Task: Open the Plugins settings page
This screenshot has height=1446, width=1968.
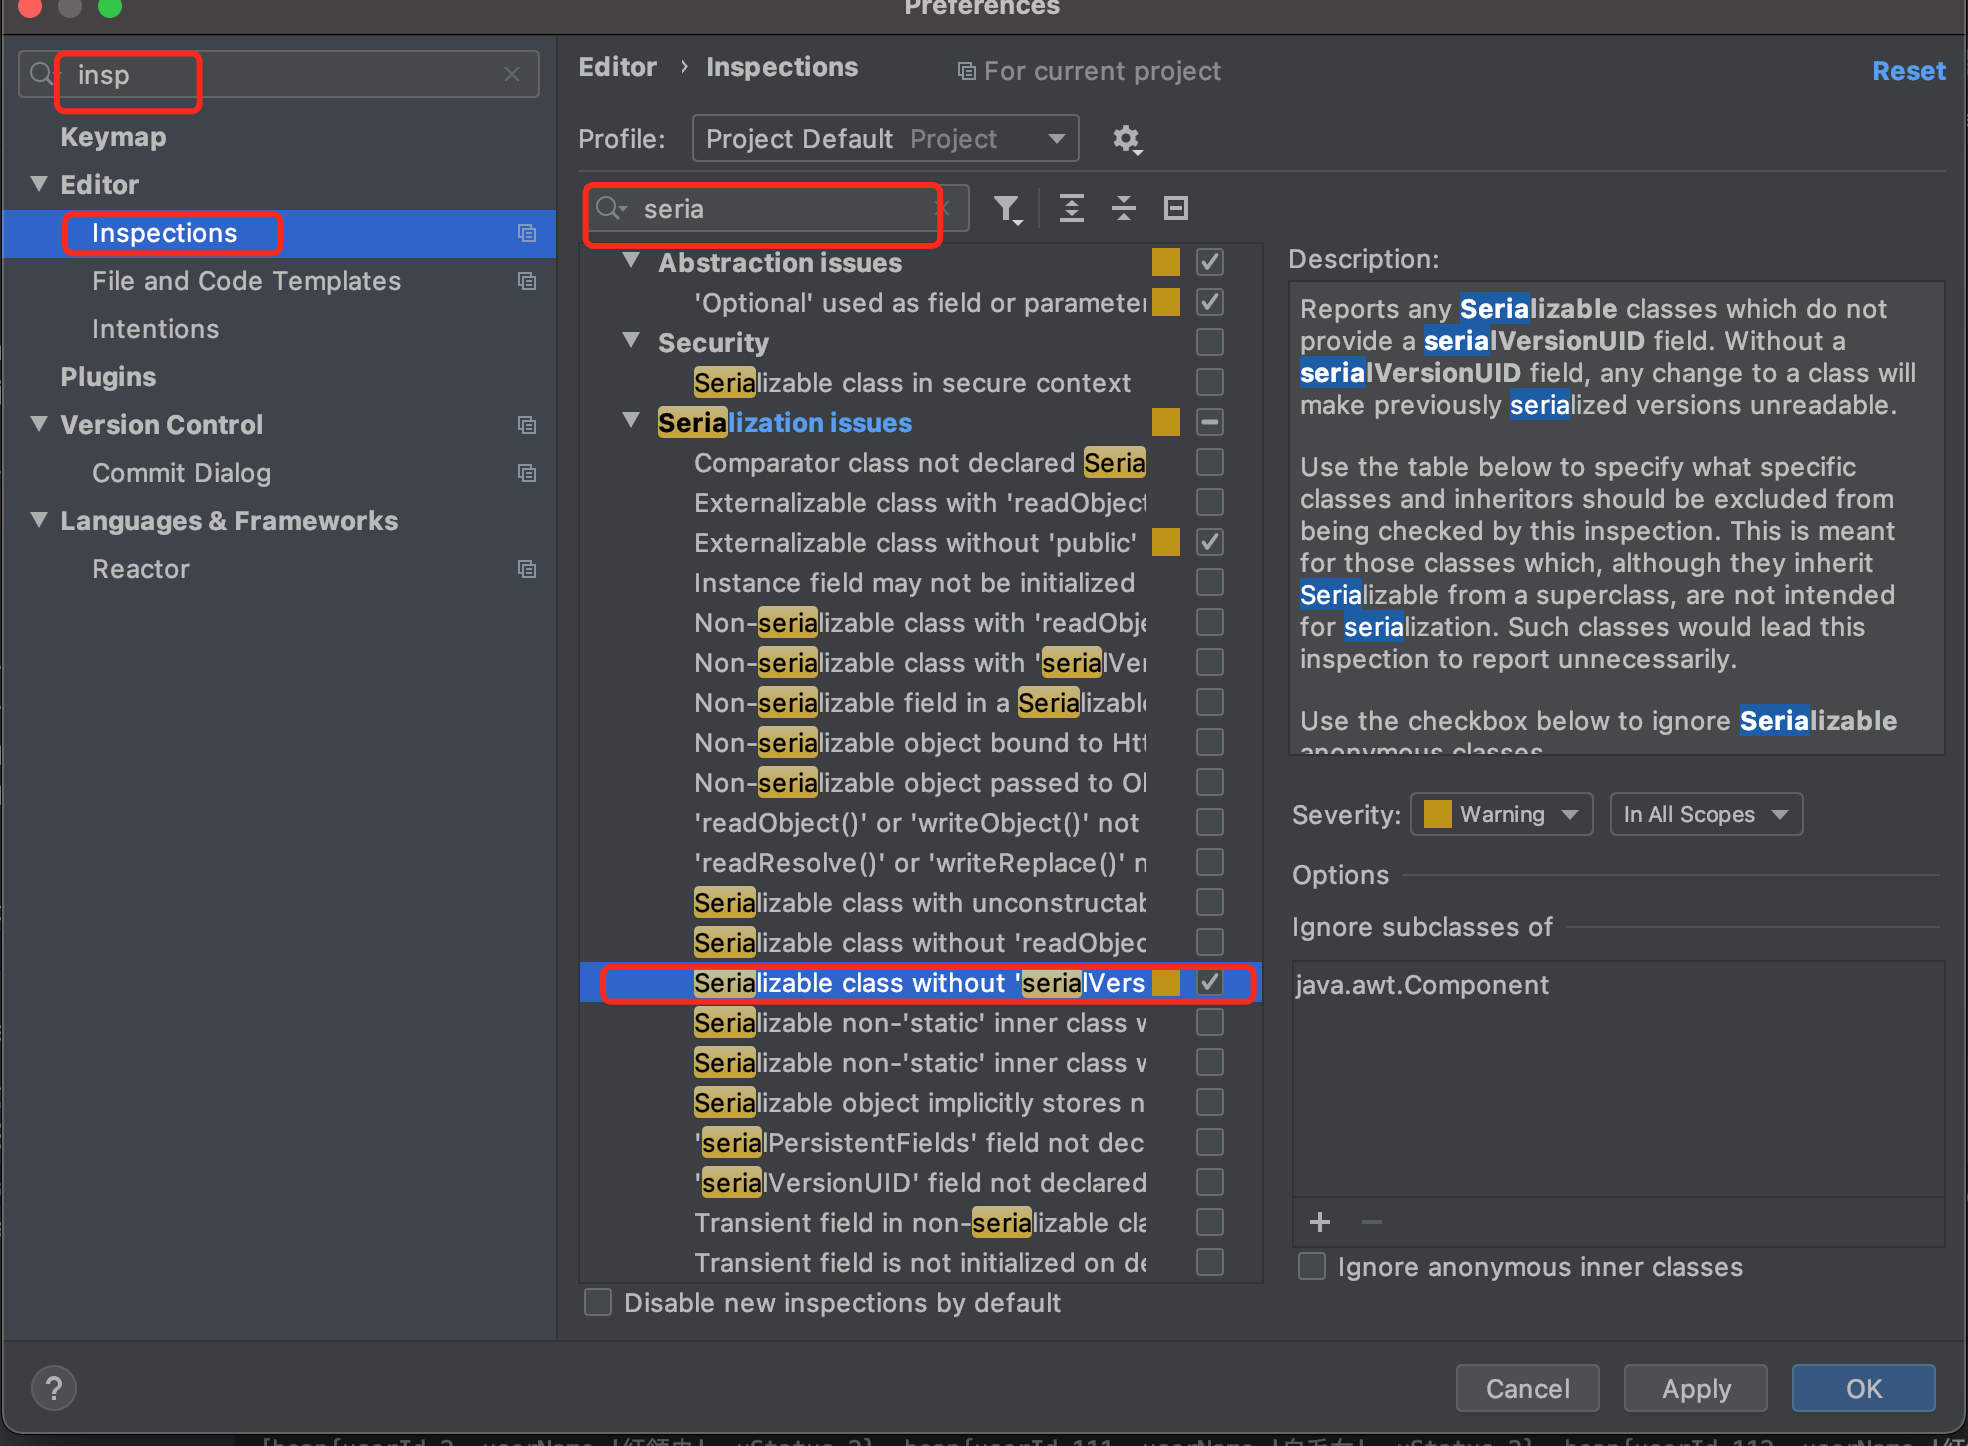Action: click(x=108, y=377)
